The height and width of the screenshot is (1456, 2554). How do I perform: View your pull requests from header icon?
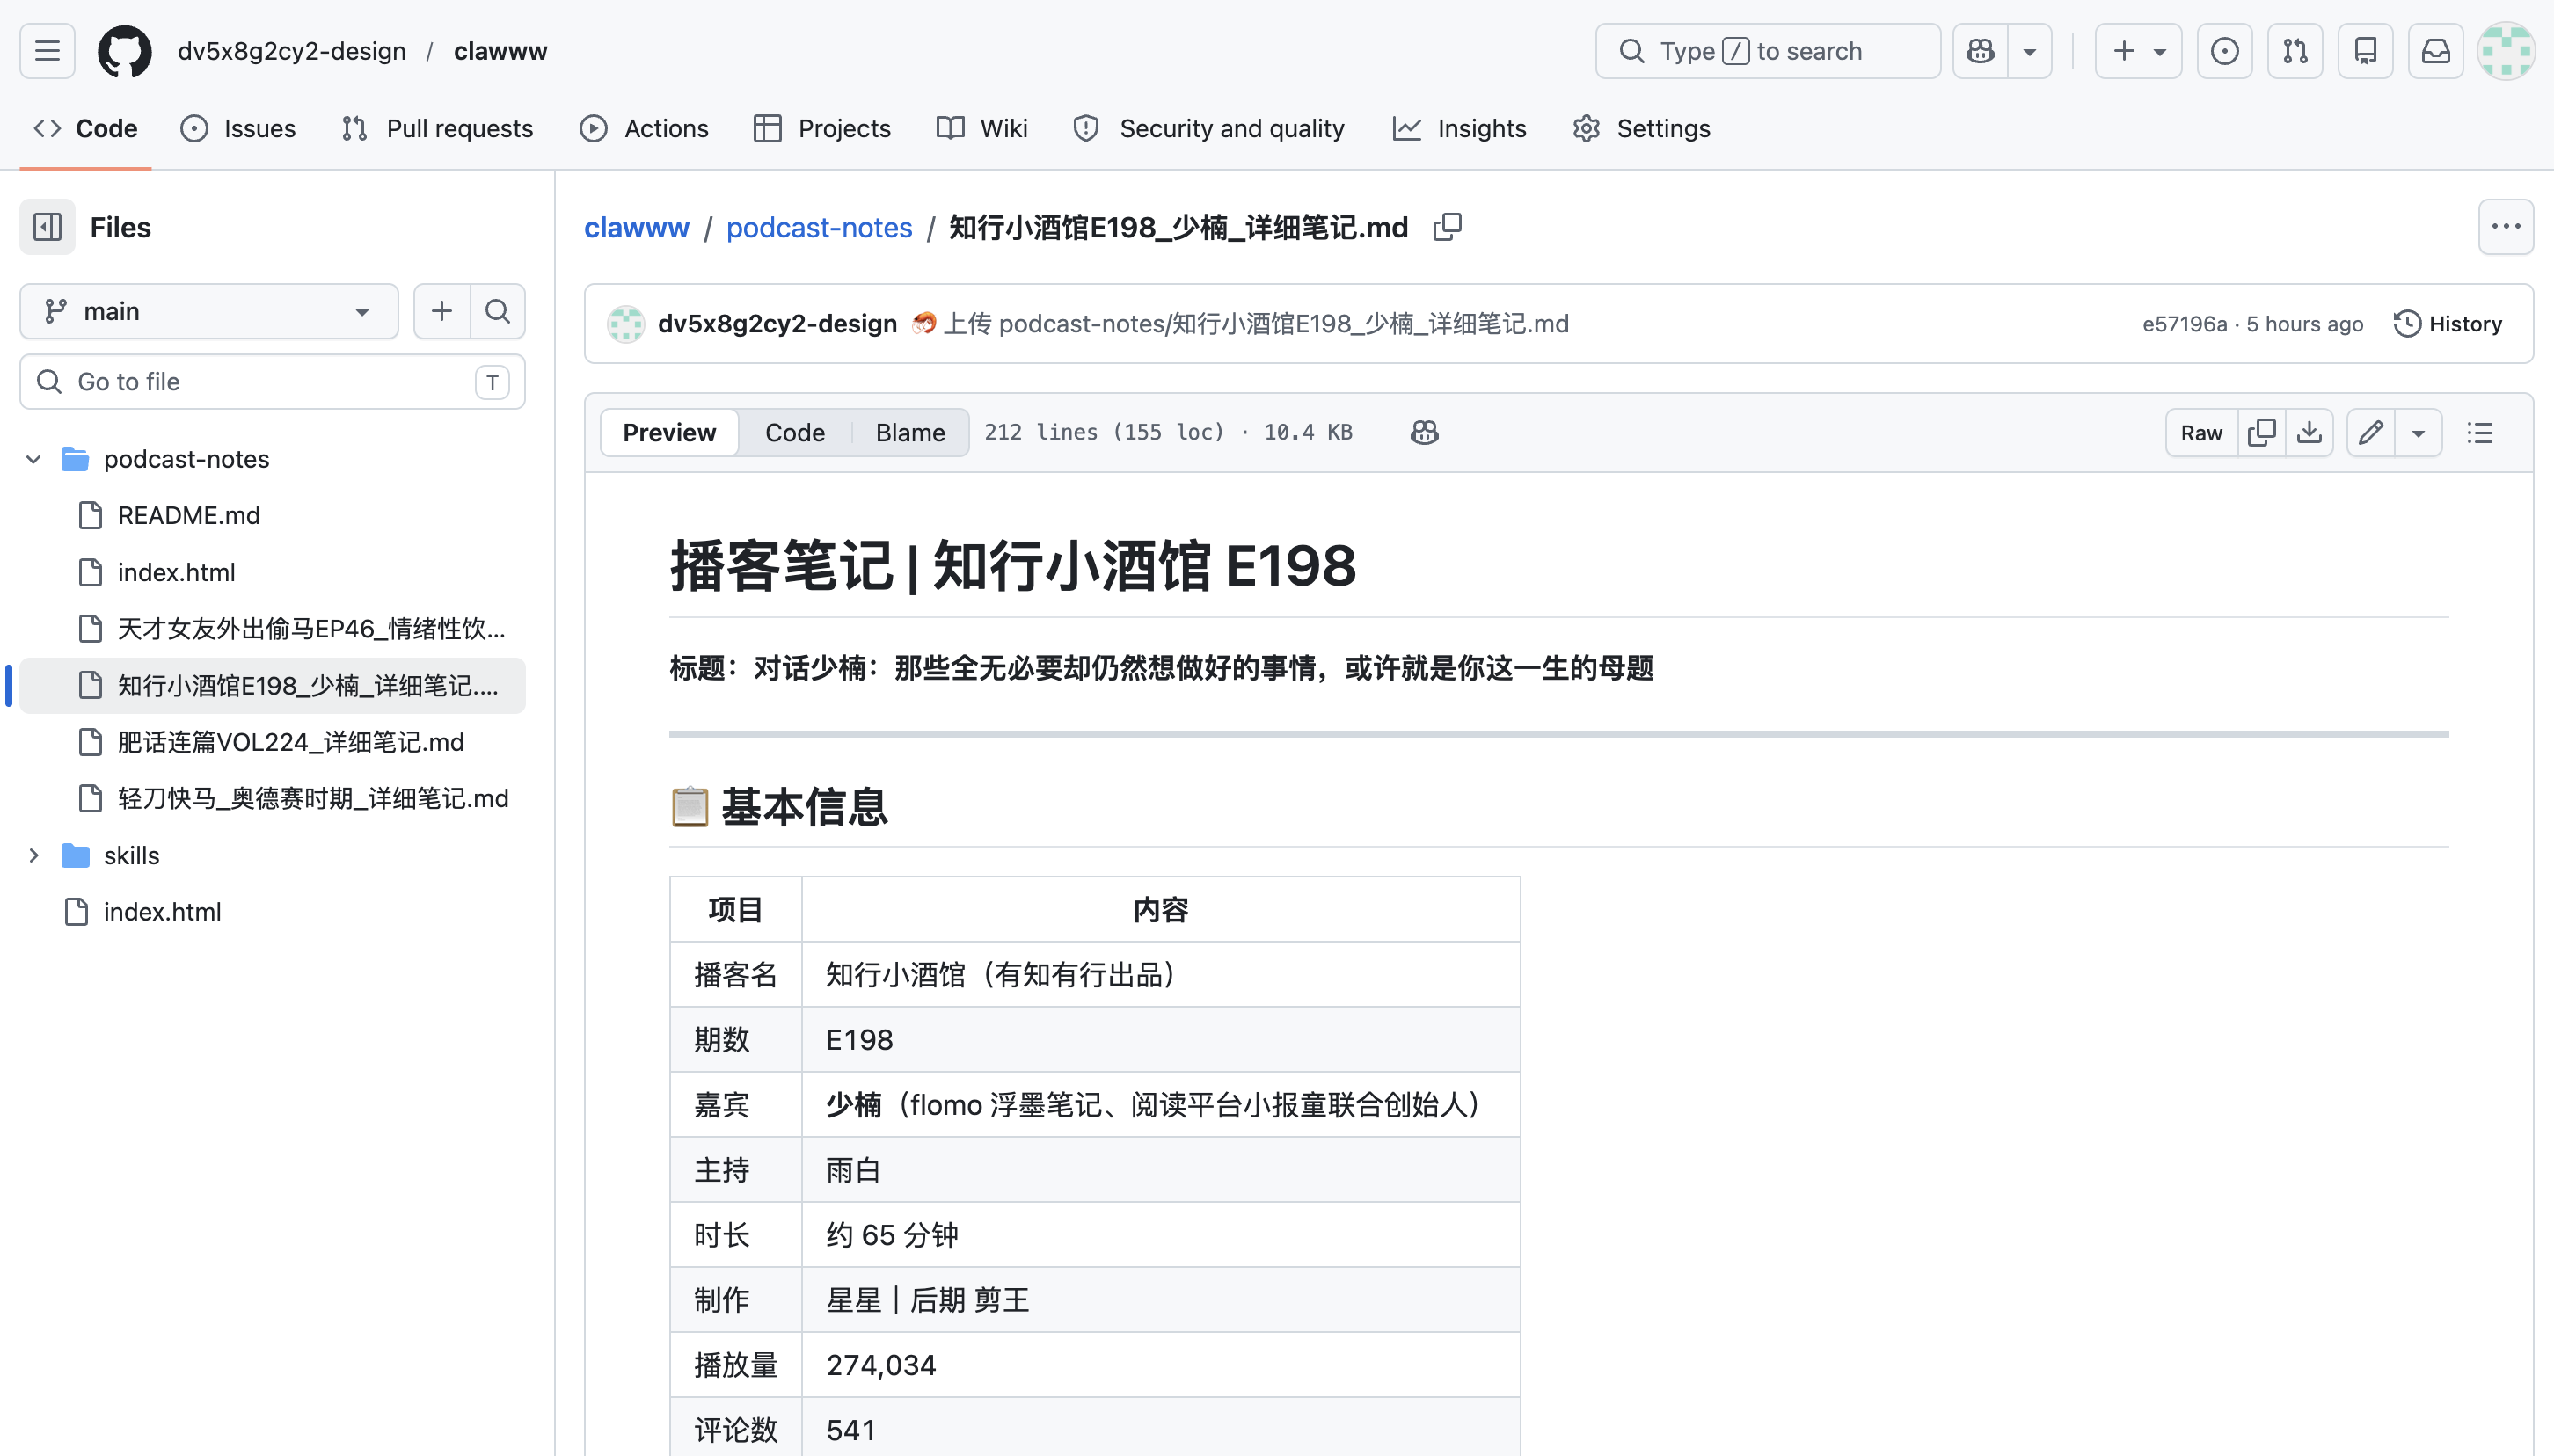click(x=2295, y=51)
